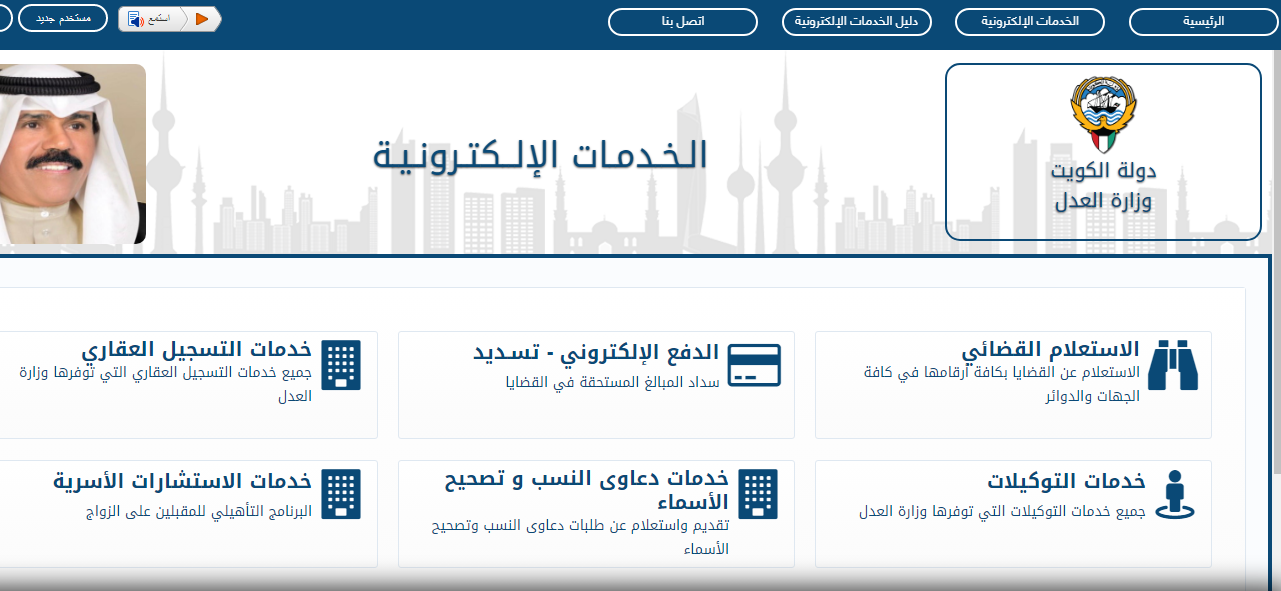This screenshot has height=591, width=1281.
Task: Open خدمات التسجيل العقاري heading link
Action: [197, 350]
